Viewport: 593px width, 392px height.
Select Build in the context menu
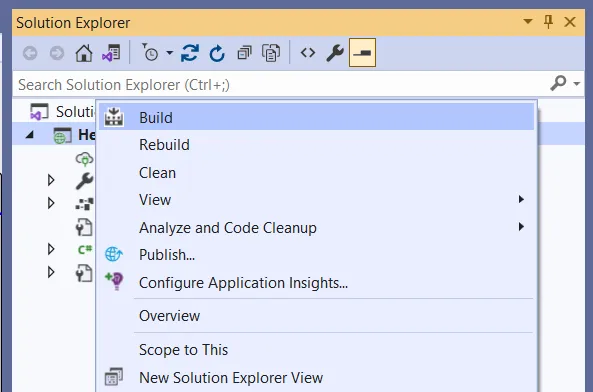317,117
